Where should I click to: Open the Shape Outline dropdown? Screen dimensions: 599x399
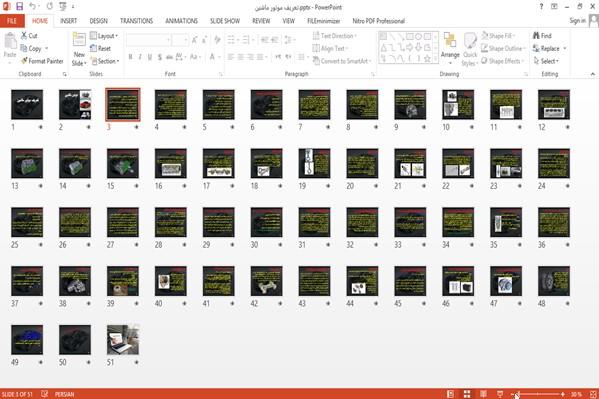(x=503, y=48)
